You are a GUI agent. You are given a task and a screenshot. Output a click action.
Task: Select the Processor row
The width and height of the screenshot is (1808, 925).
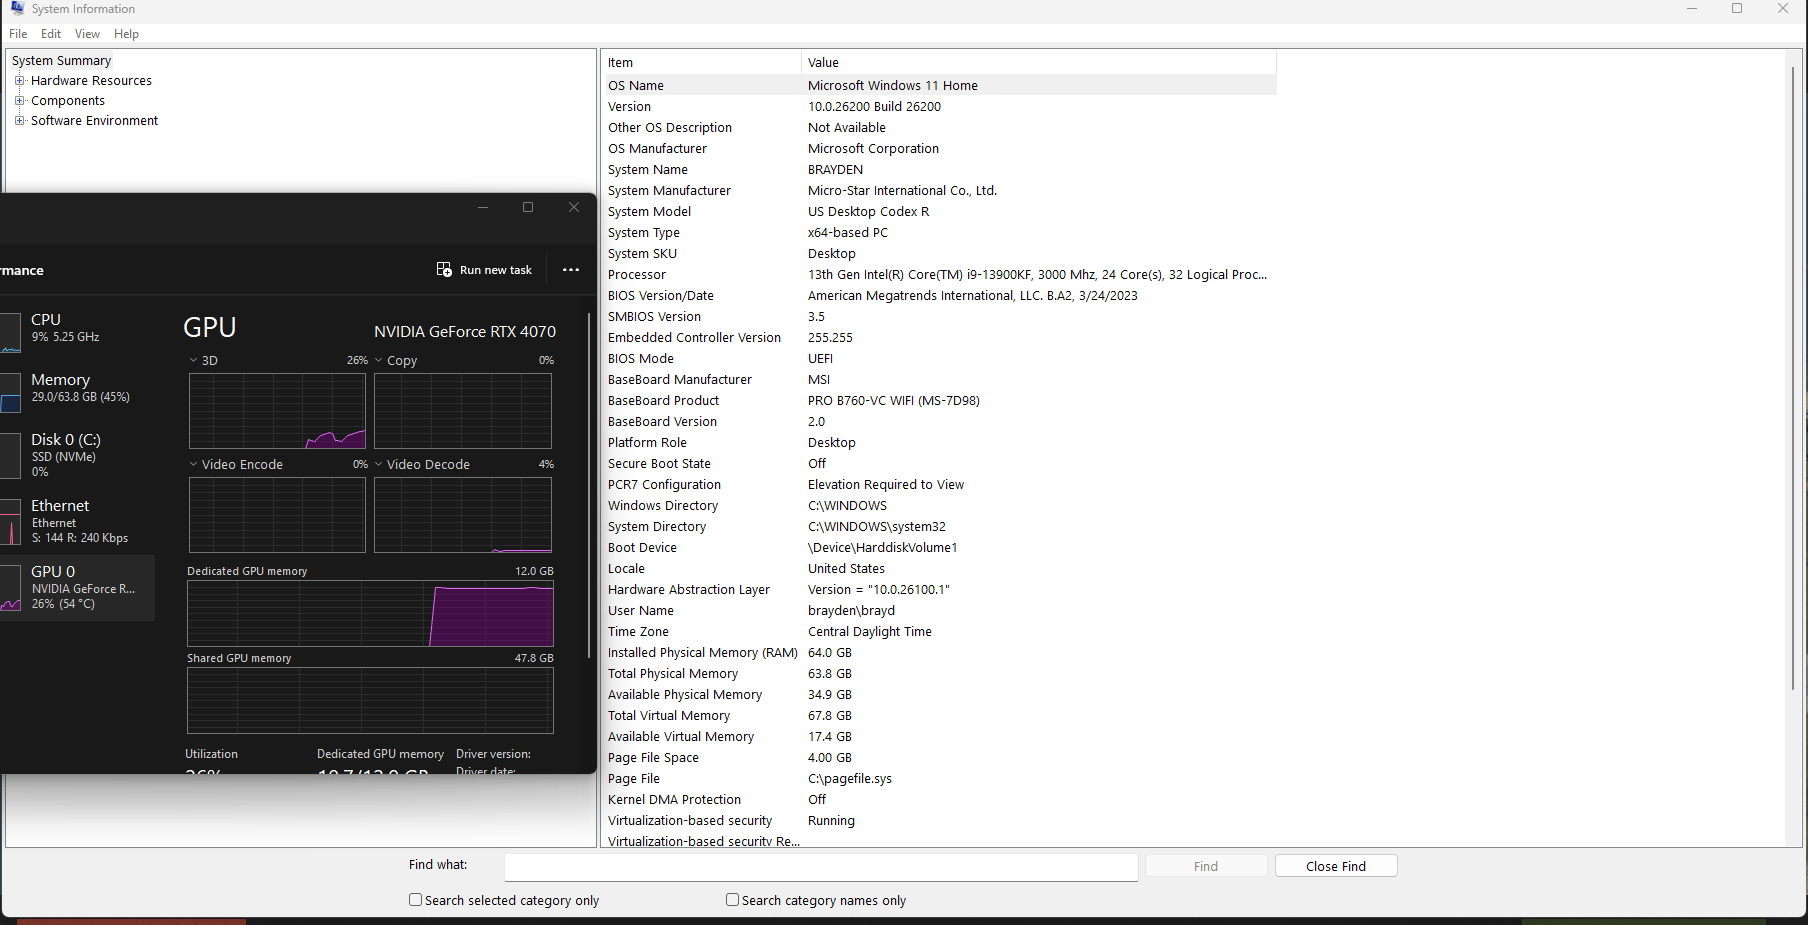click(939, 275)
